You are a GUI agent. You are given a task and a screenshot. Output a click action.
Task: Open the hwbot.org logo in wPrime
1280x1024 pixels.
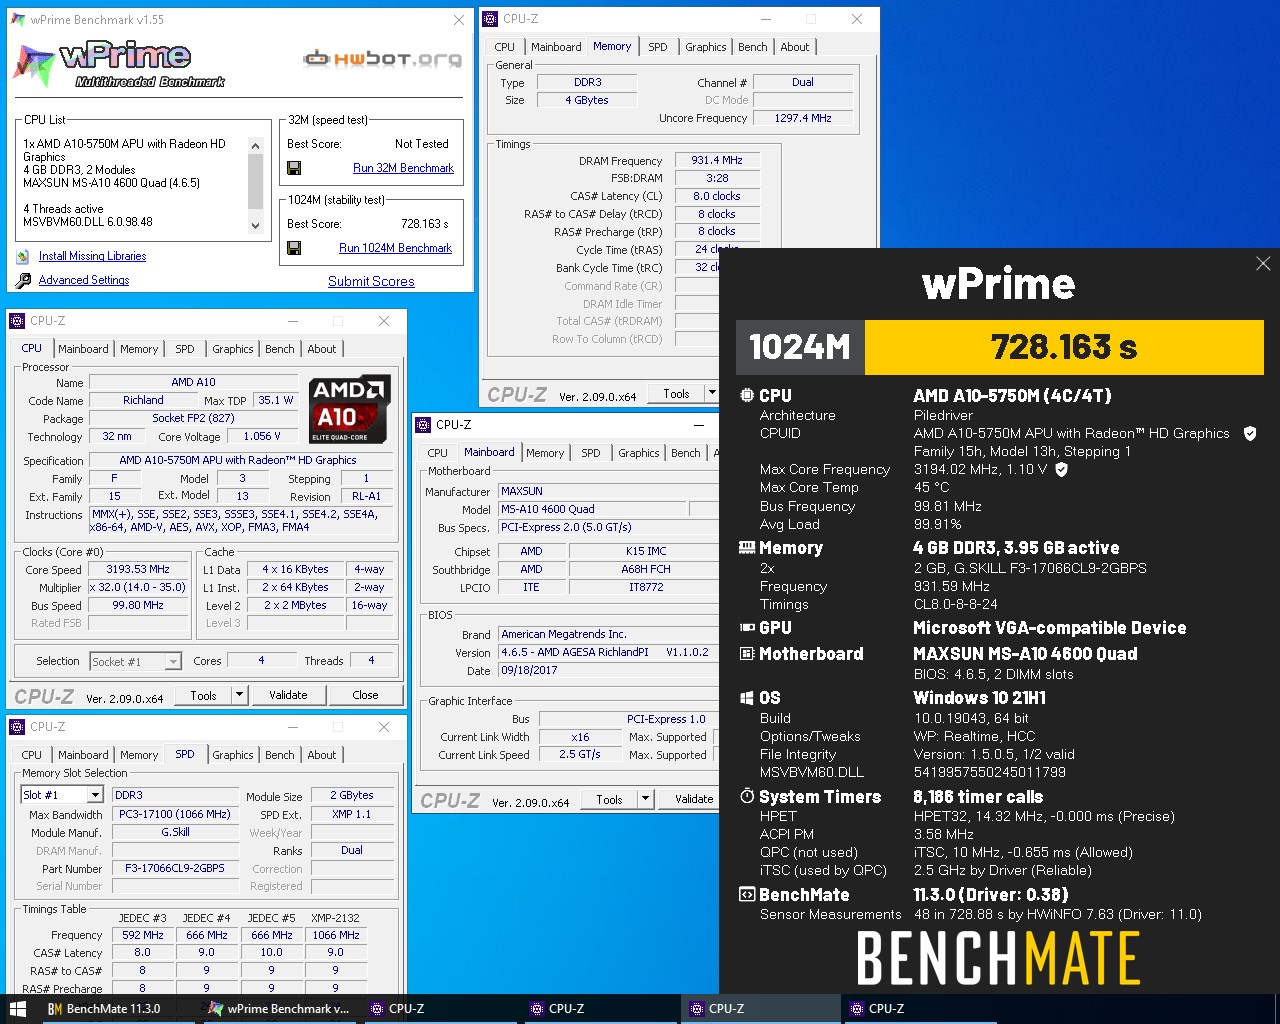[x=383, y=59]
